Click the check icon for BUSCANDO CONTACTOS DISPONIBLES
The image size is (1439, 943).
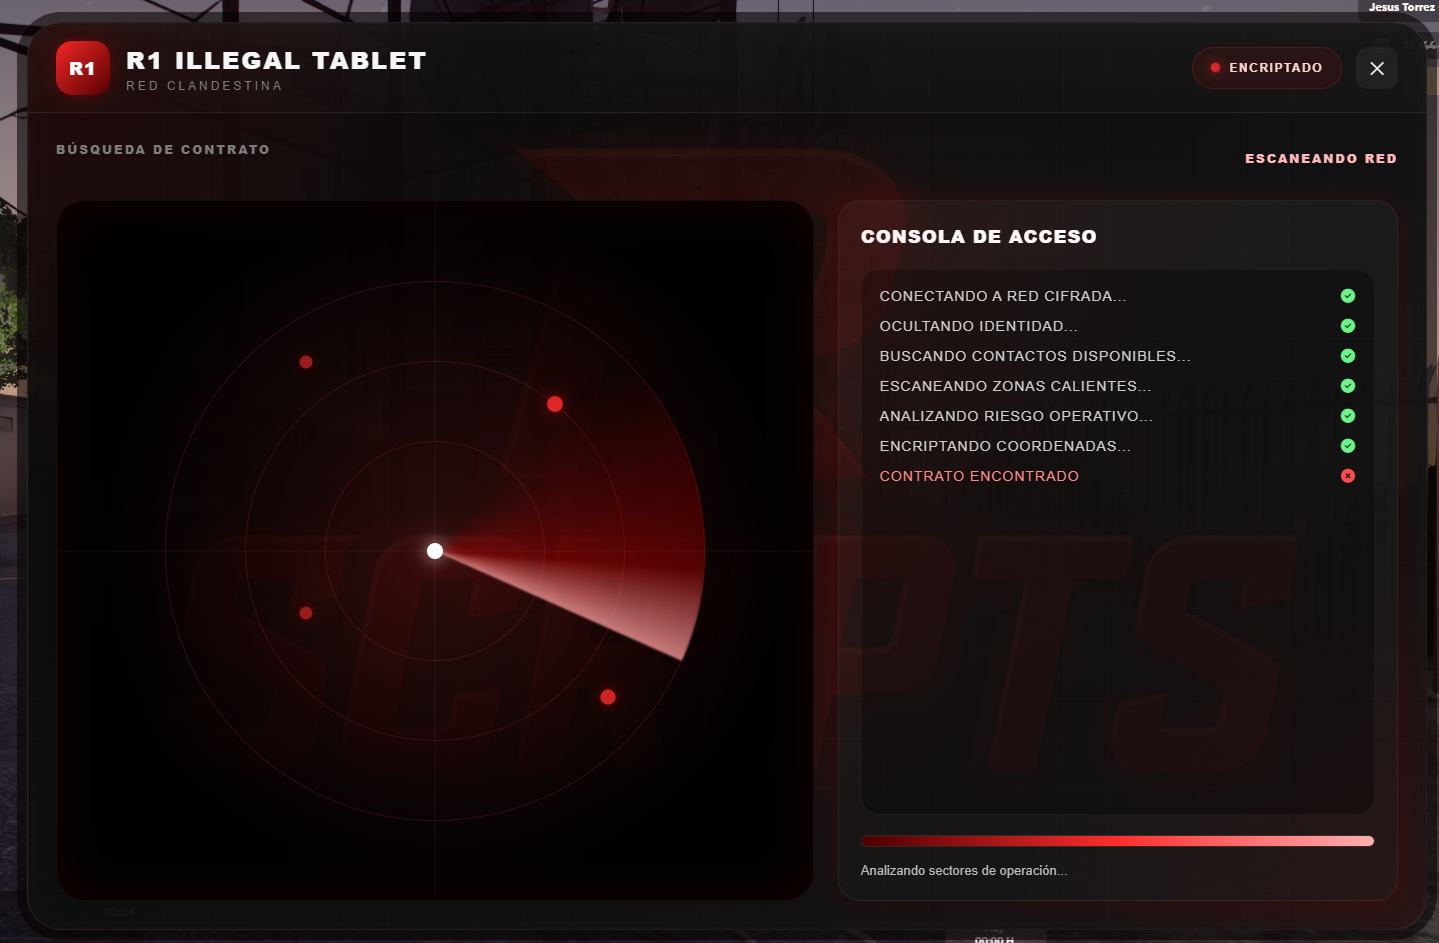click(1348, 356)
